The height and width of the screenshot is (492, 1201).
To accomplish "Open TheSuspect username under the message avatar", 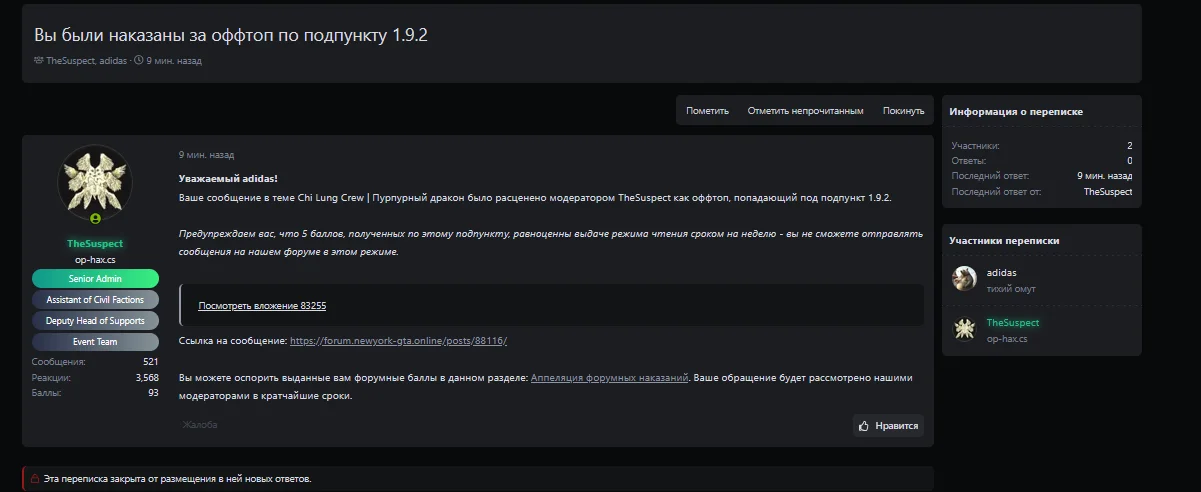I will click(x=95, y=244).
